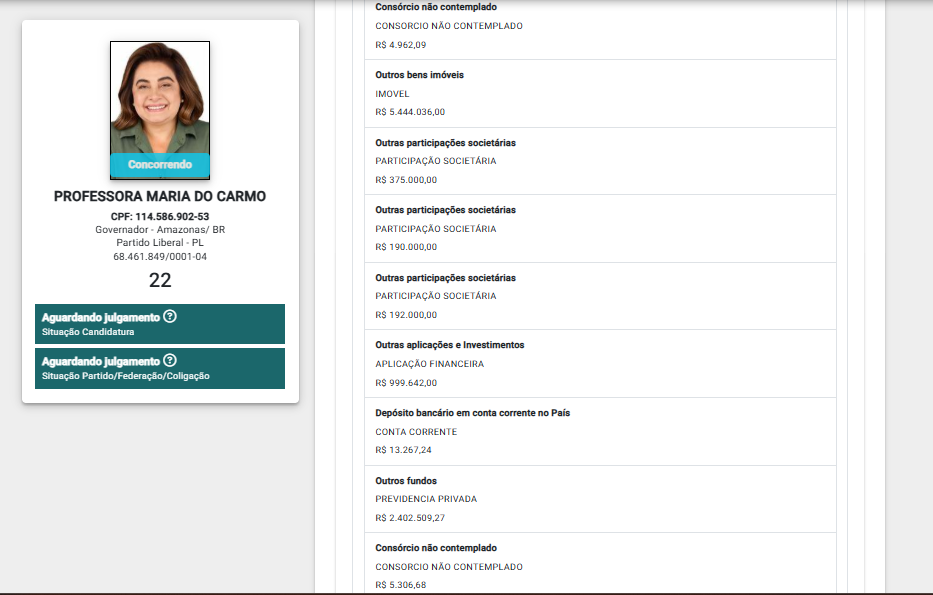Click Outras aplicações e Investimentos heading
Screen dimensions: 933x595
coord(450,345)
